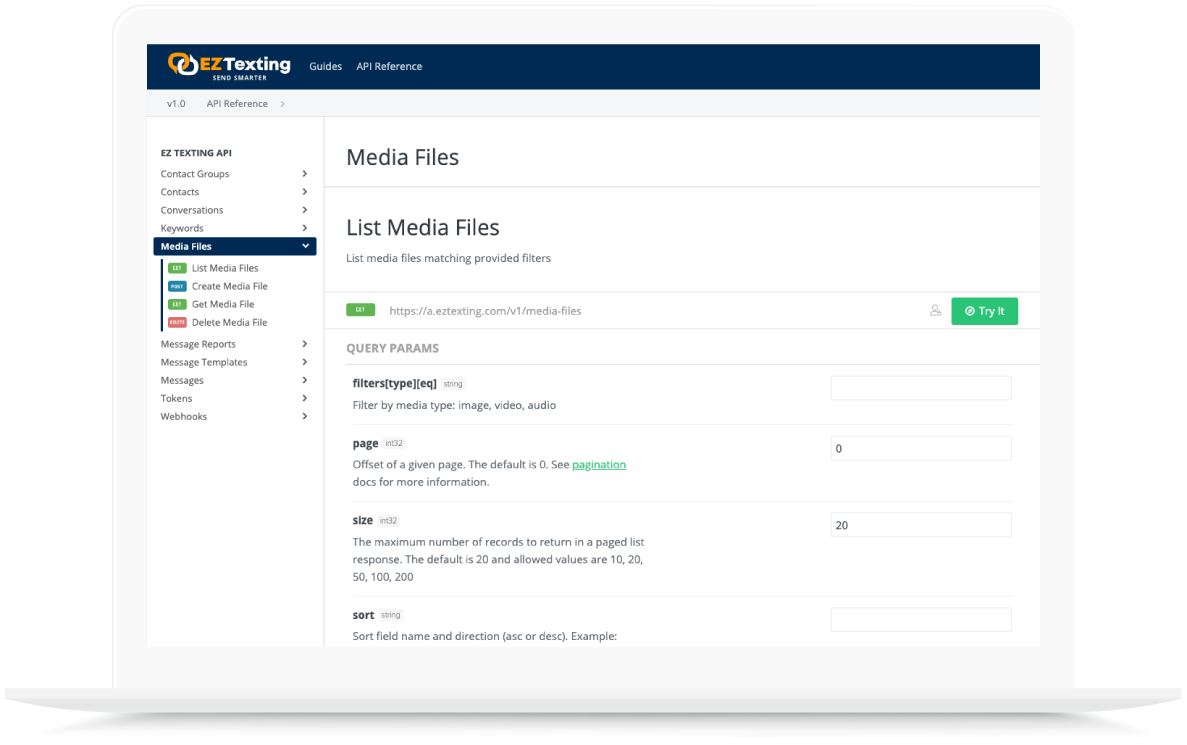This screenshot has width=1187, height=745.
Task: Click the sort parameter name
Action: 363,615
